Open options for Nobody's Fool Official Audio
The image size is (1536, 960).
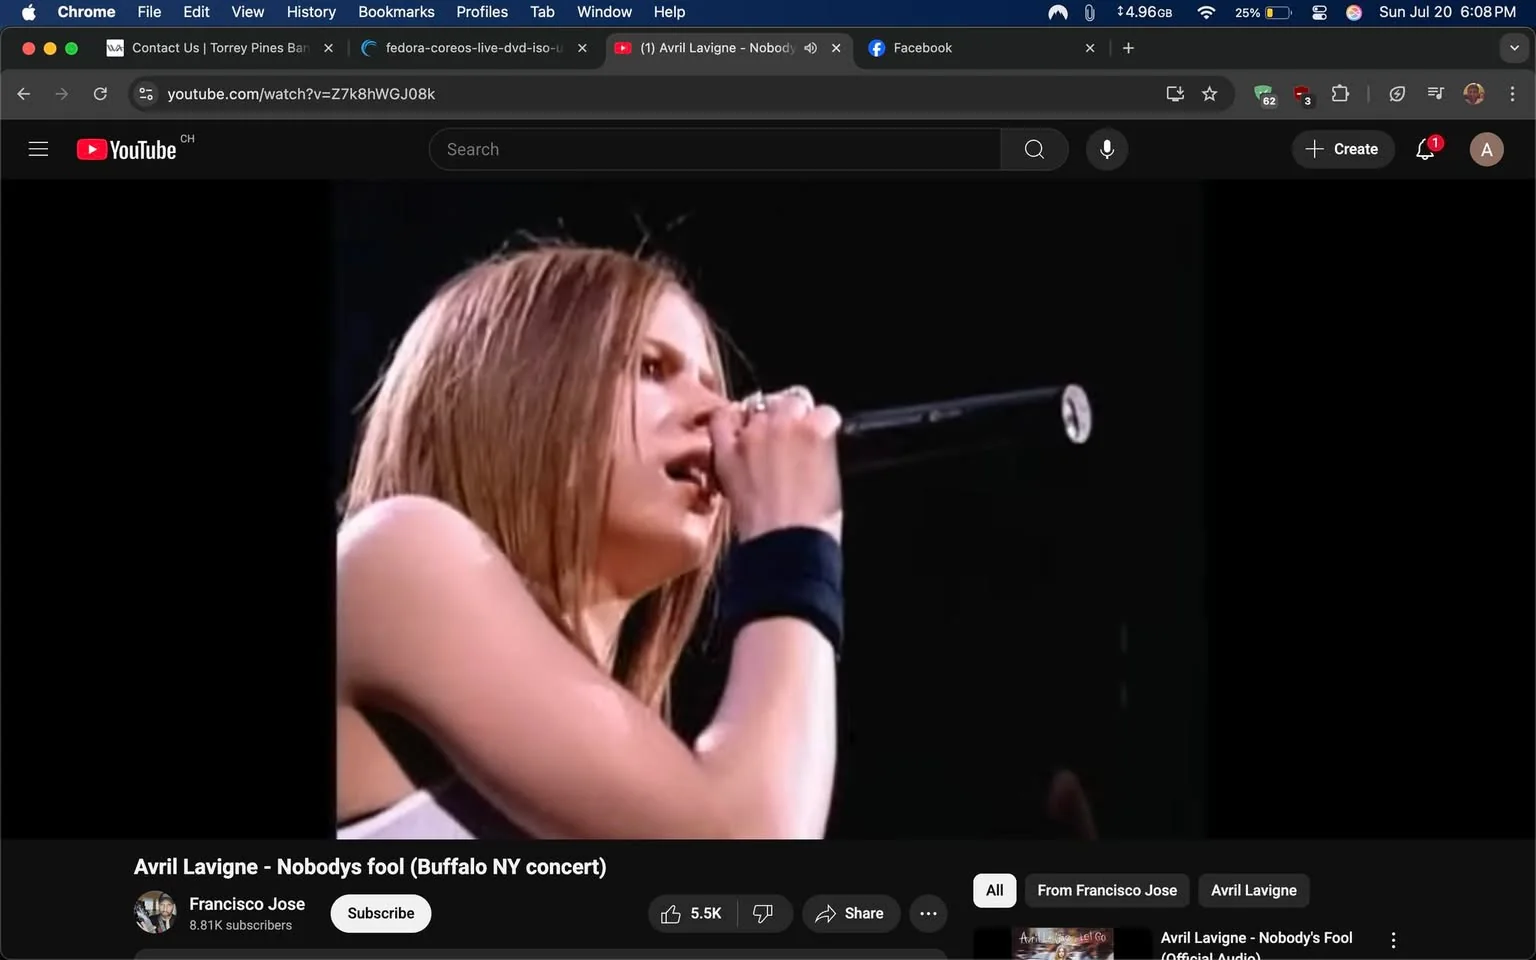point(1393,940)
